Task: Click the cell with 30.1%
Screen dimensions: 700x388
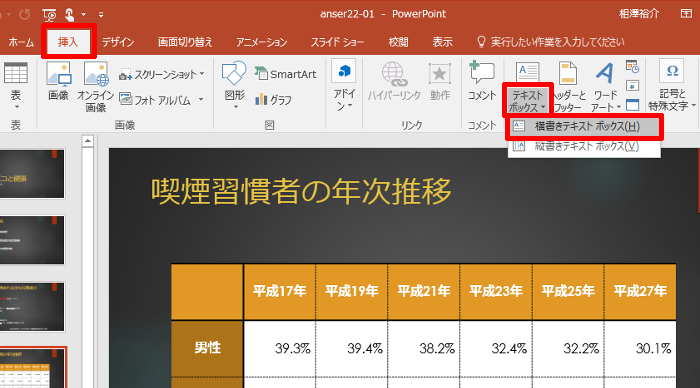Action: (640, 348)
